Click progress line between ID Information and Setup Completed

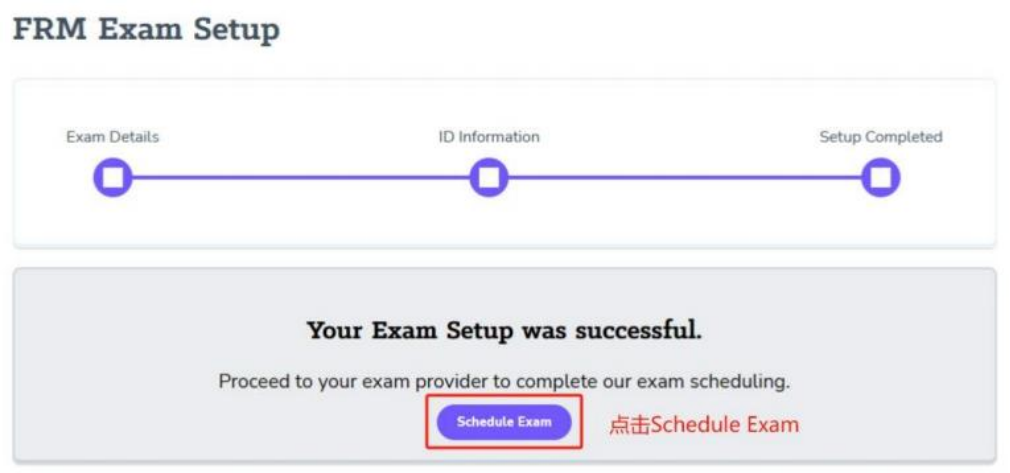tap(685, 179)
